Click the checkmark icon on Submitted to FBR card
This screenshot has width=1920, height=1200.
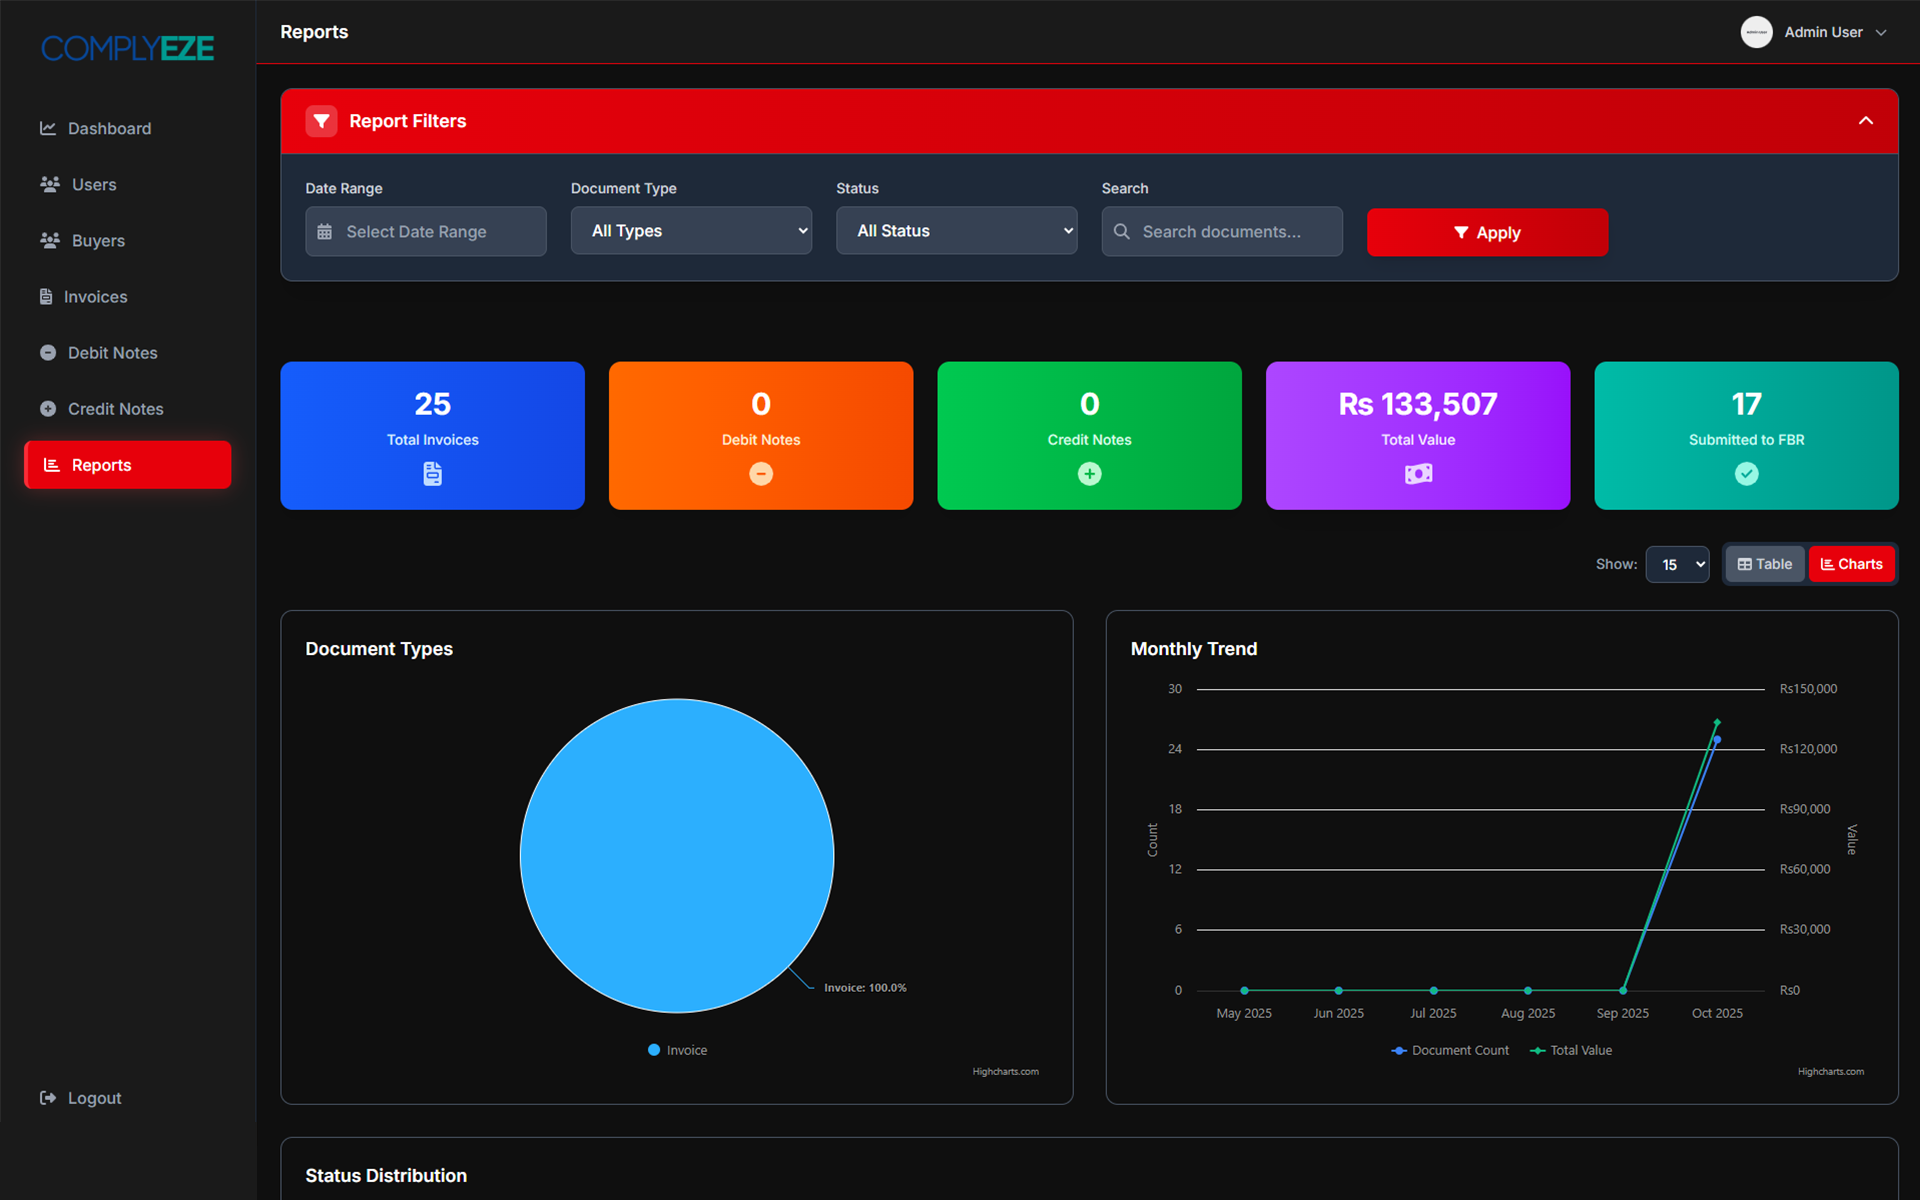click(1746, 474)
